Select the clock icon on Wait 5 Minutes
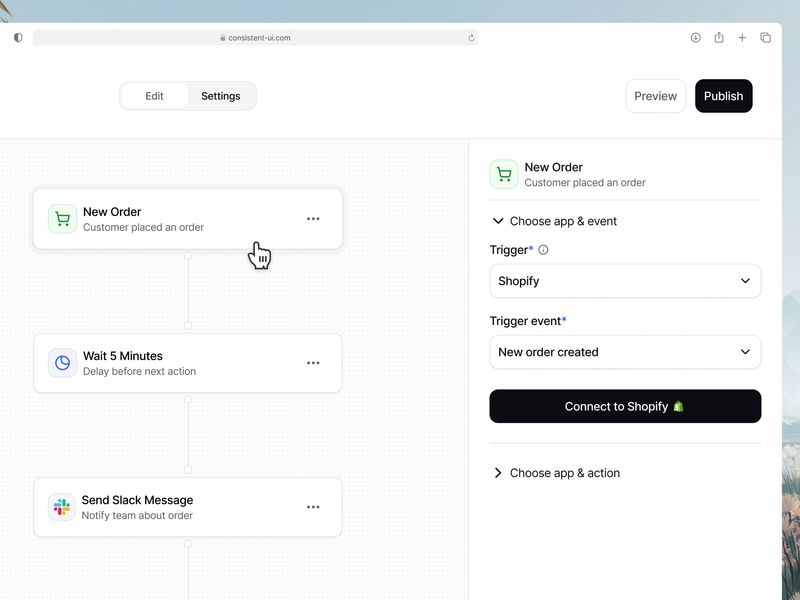The height and width of the screenshot is (600, 800). point(60,363)
